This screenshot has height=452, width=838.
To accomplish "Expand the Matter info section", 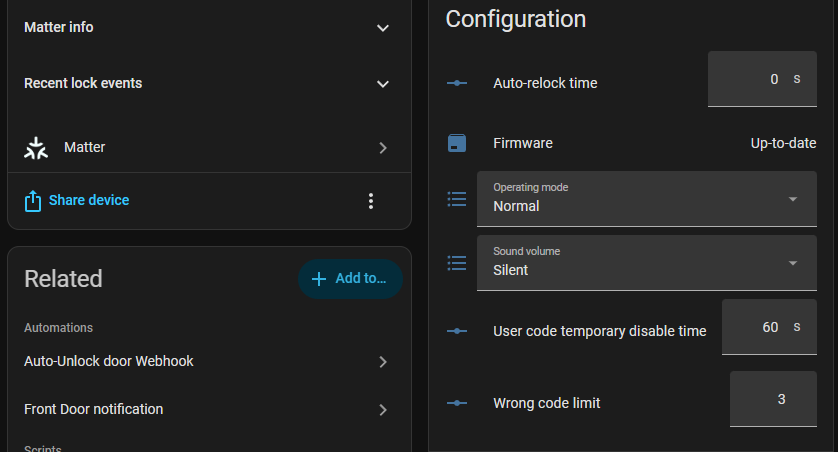I will coord(209,27).
